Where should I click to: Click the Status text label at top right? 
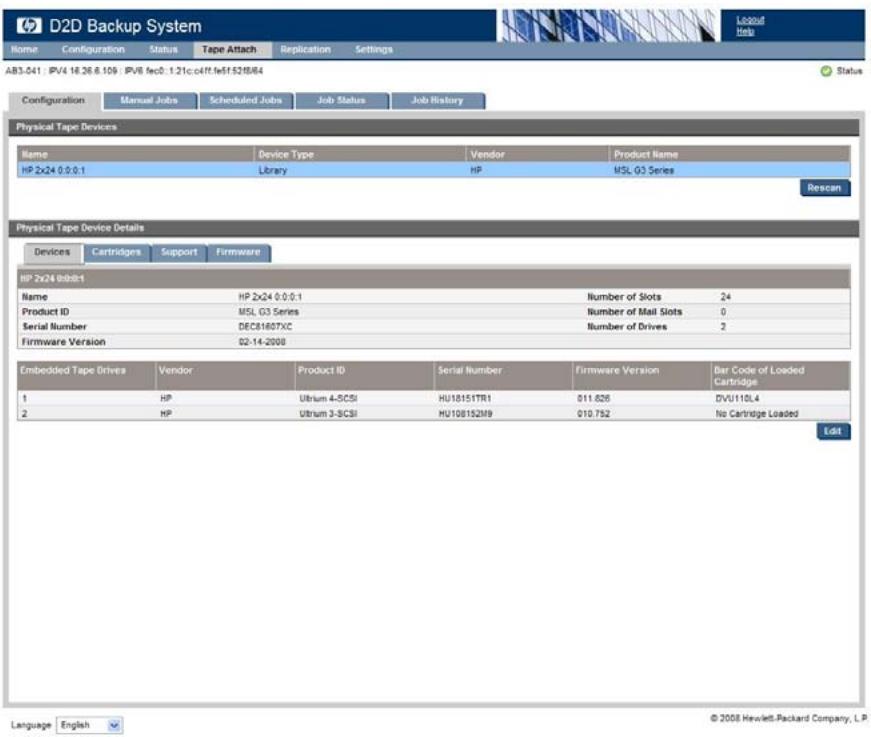(849, 71)
